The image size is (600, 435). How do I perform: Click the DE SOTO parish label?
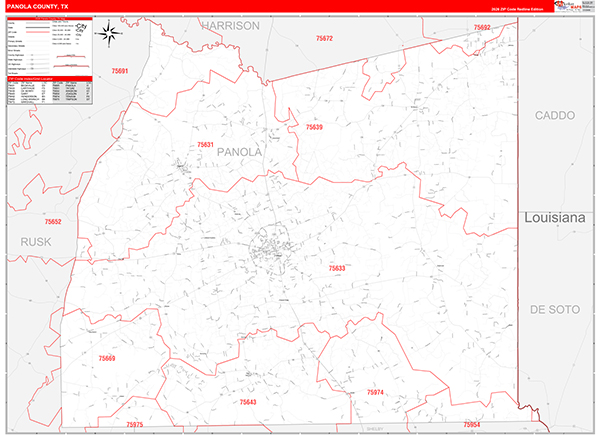click(555, 309)
